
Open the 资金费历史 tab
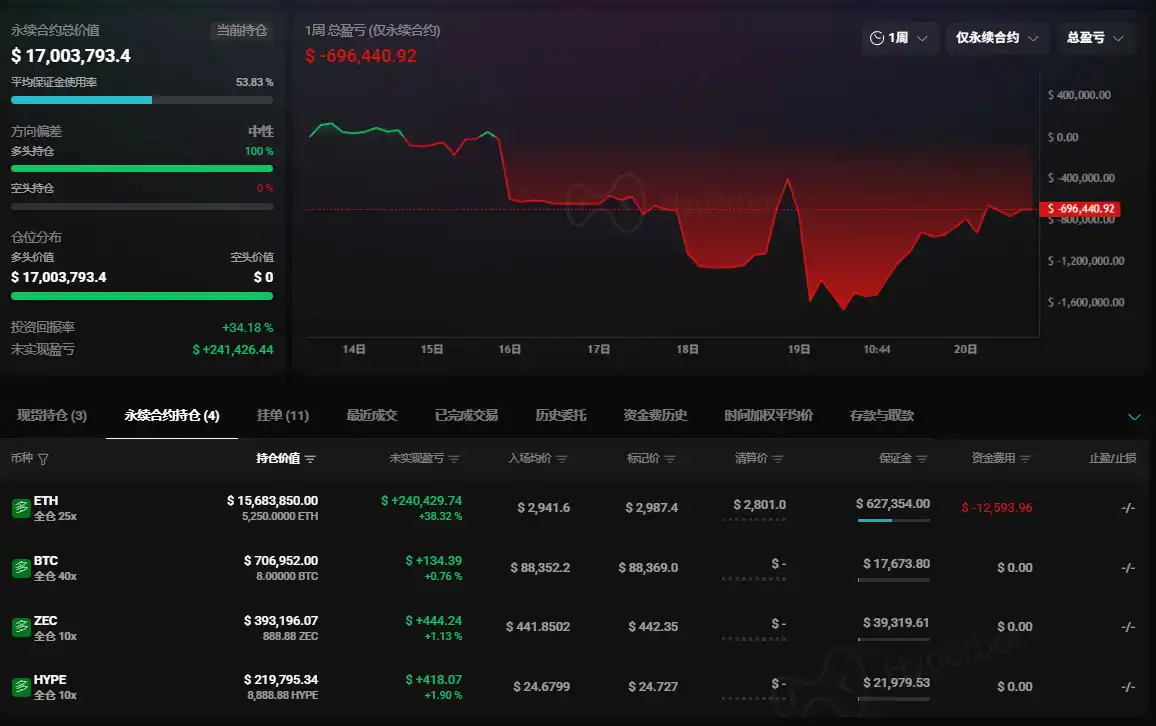(655, 415)
